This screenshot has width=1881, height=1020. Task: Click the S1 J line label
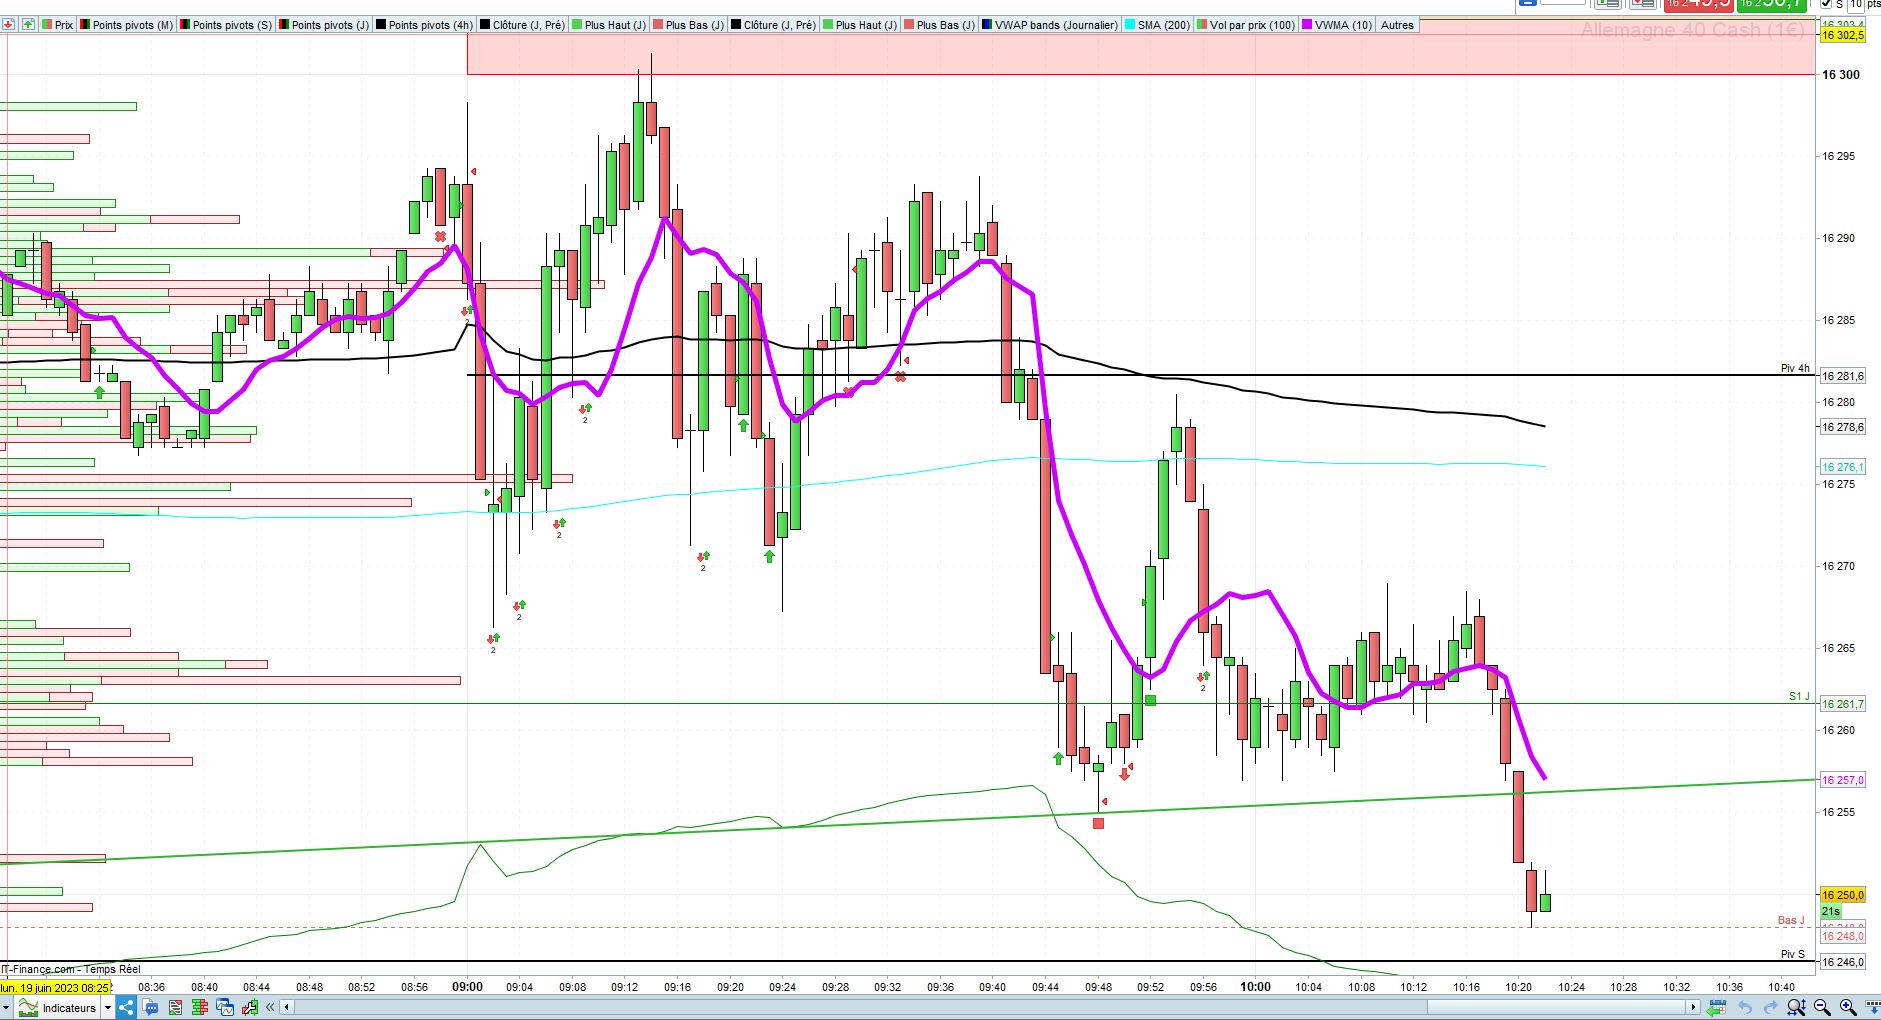pos(1799,696)
